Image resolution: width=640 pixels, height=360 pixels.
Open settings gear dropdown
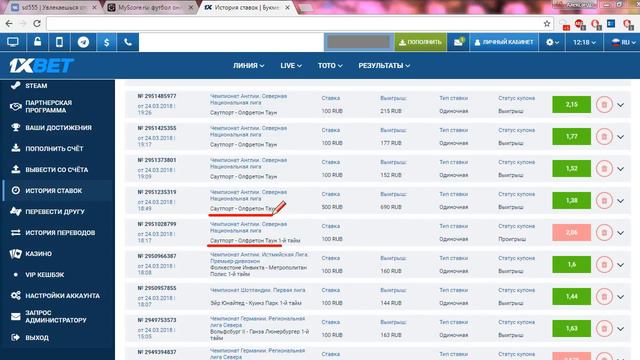(x=552, y=42)
